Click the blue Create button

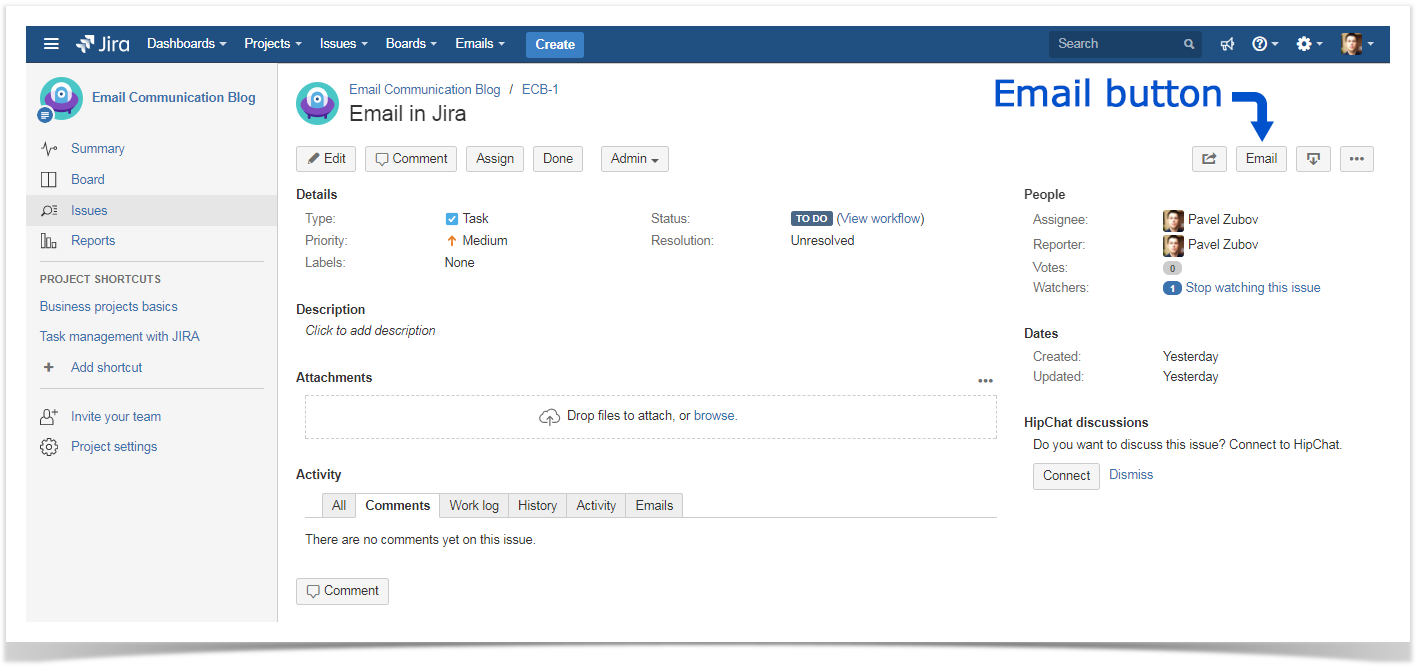tap(555, 44)
